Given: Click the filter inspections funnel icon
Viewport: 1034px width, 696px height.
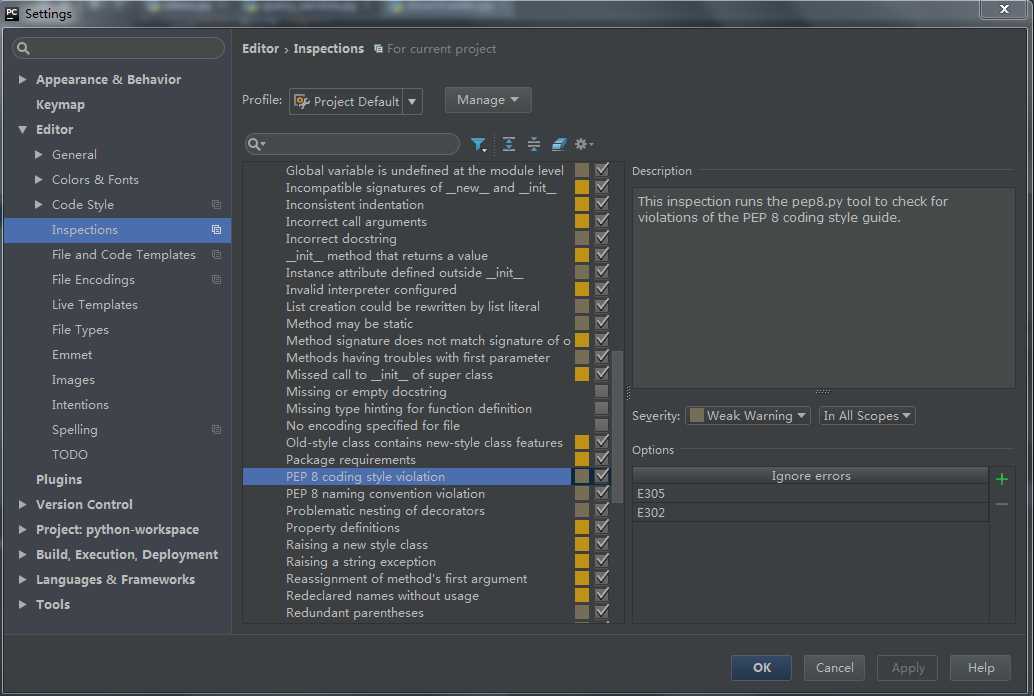Looking at the screenshot, I should point(479,144).
